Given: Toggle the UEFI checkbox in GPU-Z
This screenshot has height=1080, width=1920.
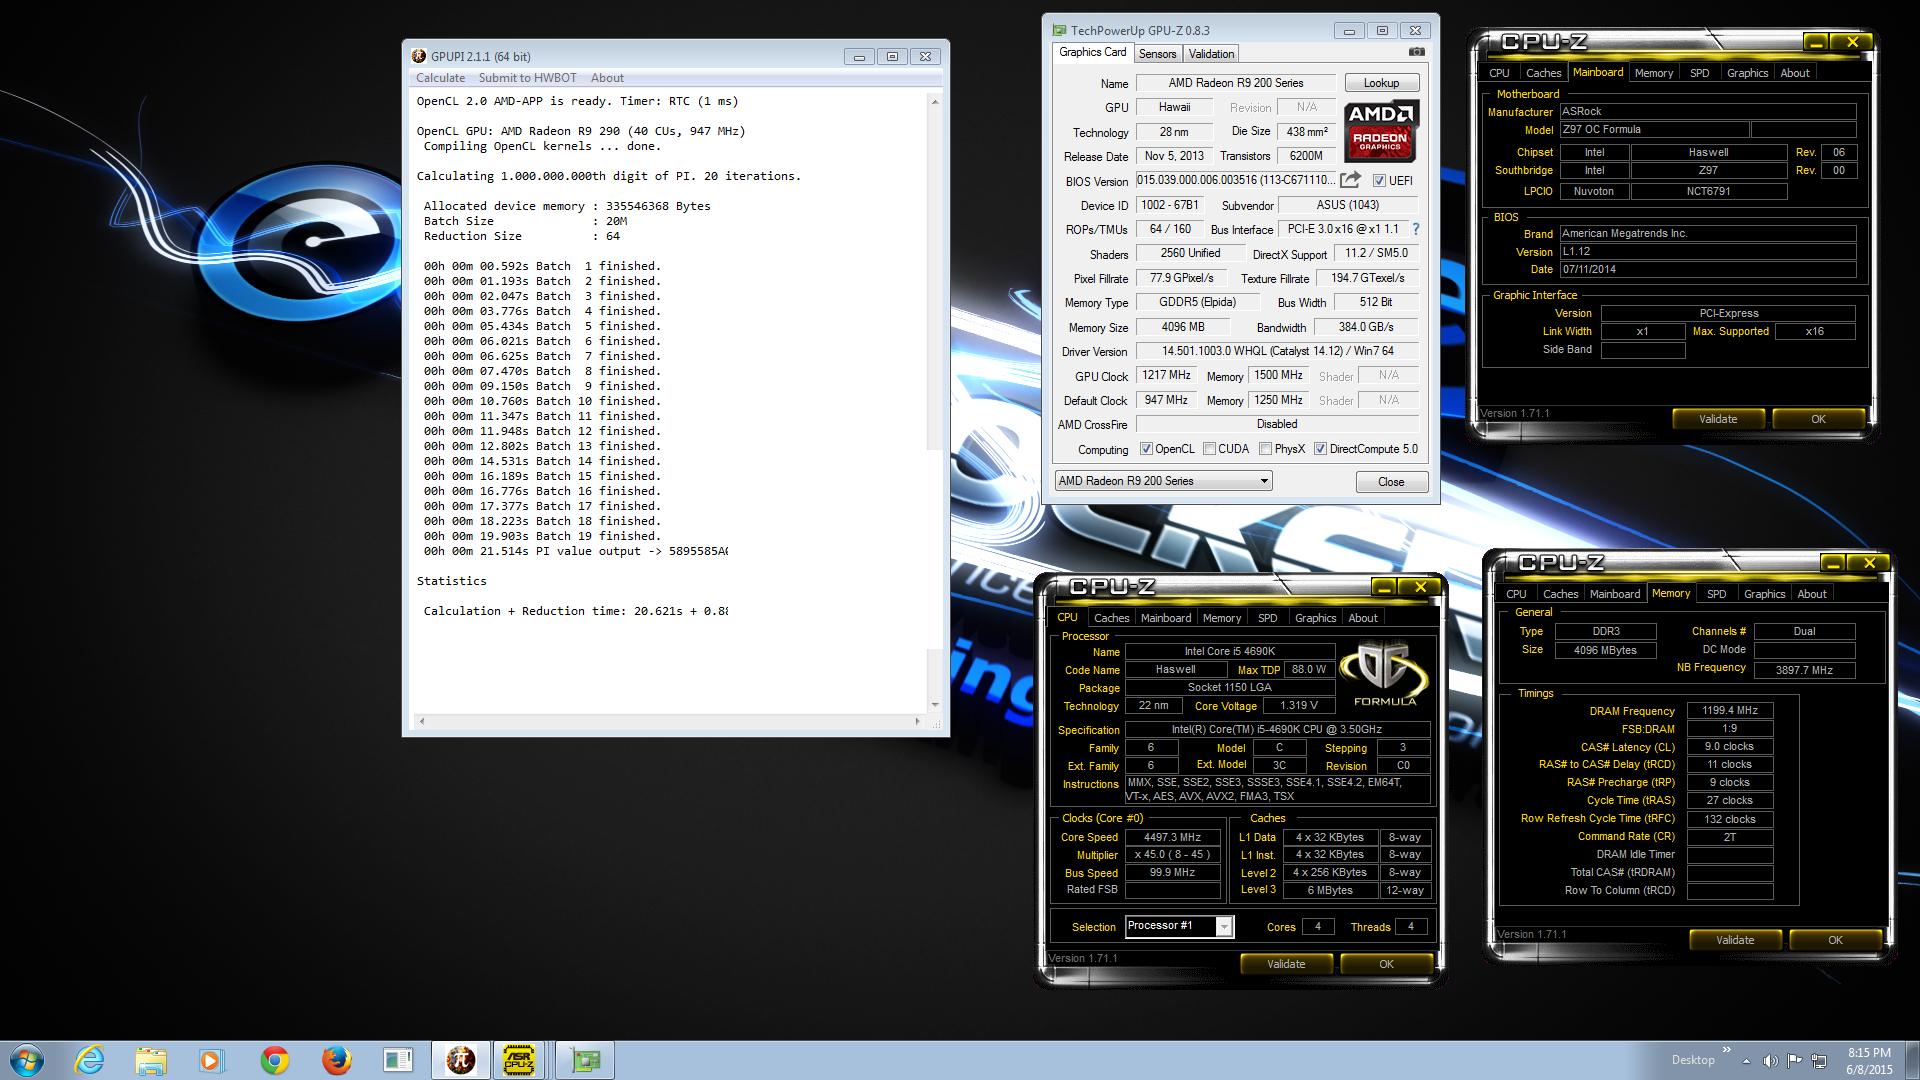Looking at the screenshot, I should 1379,181.
